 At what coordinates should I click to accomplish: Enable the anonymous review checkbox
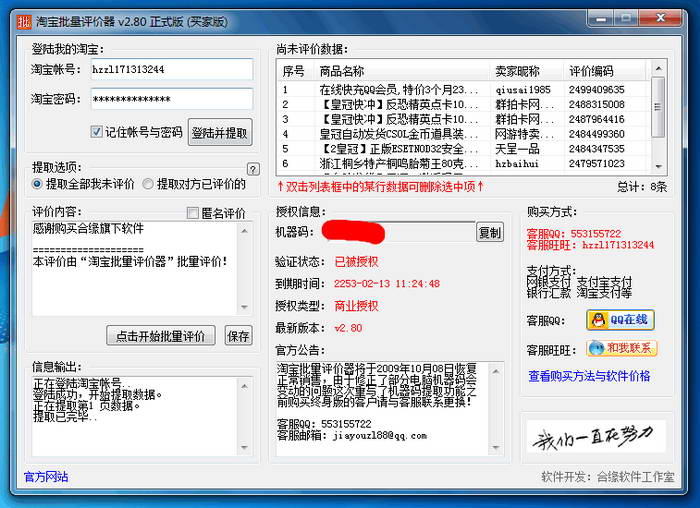point(192,213)
